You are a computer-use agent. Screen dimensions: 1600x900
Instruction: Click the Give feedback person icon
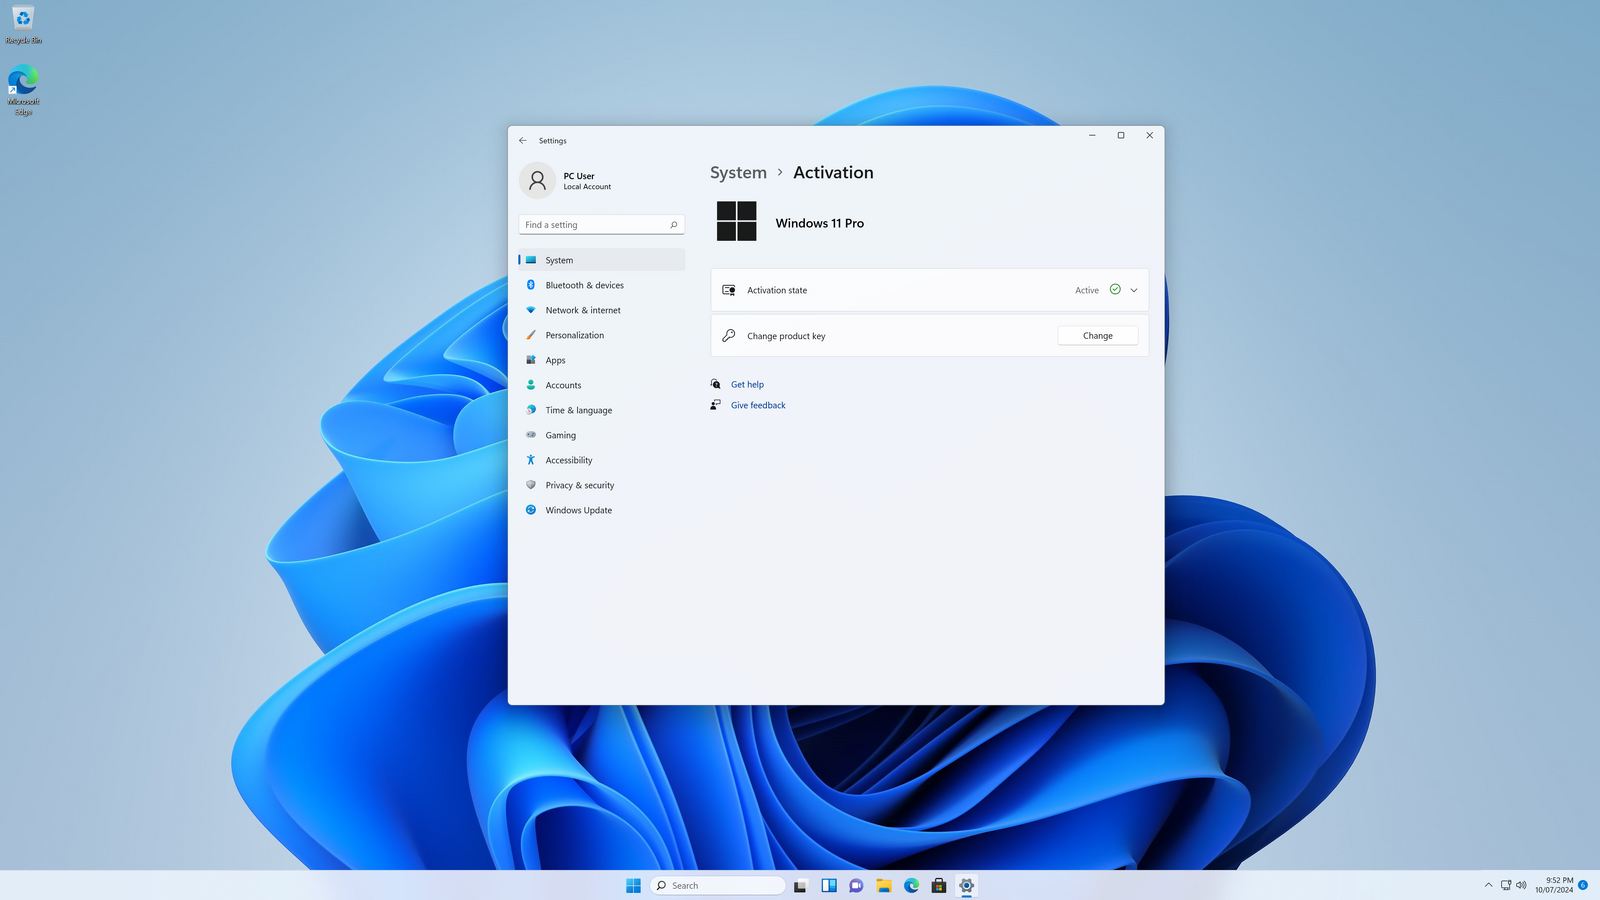[x=716, y=405]
